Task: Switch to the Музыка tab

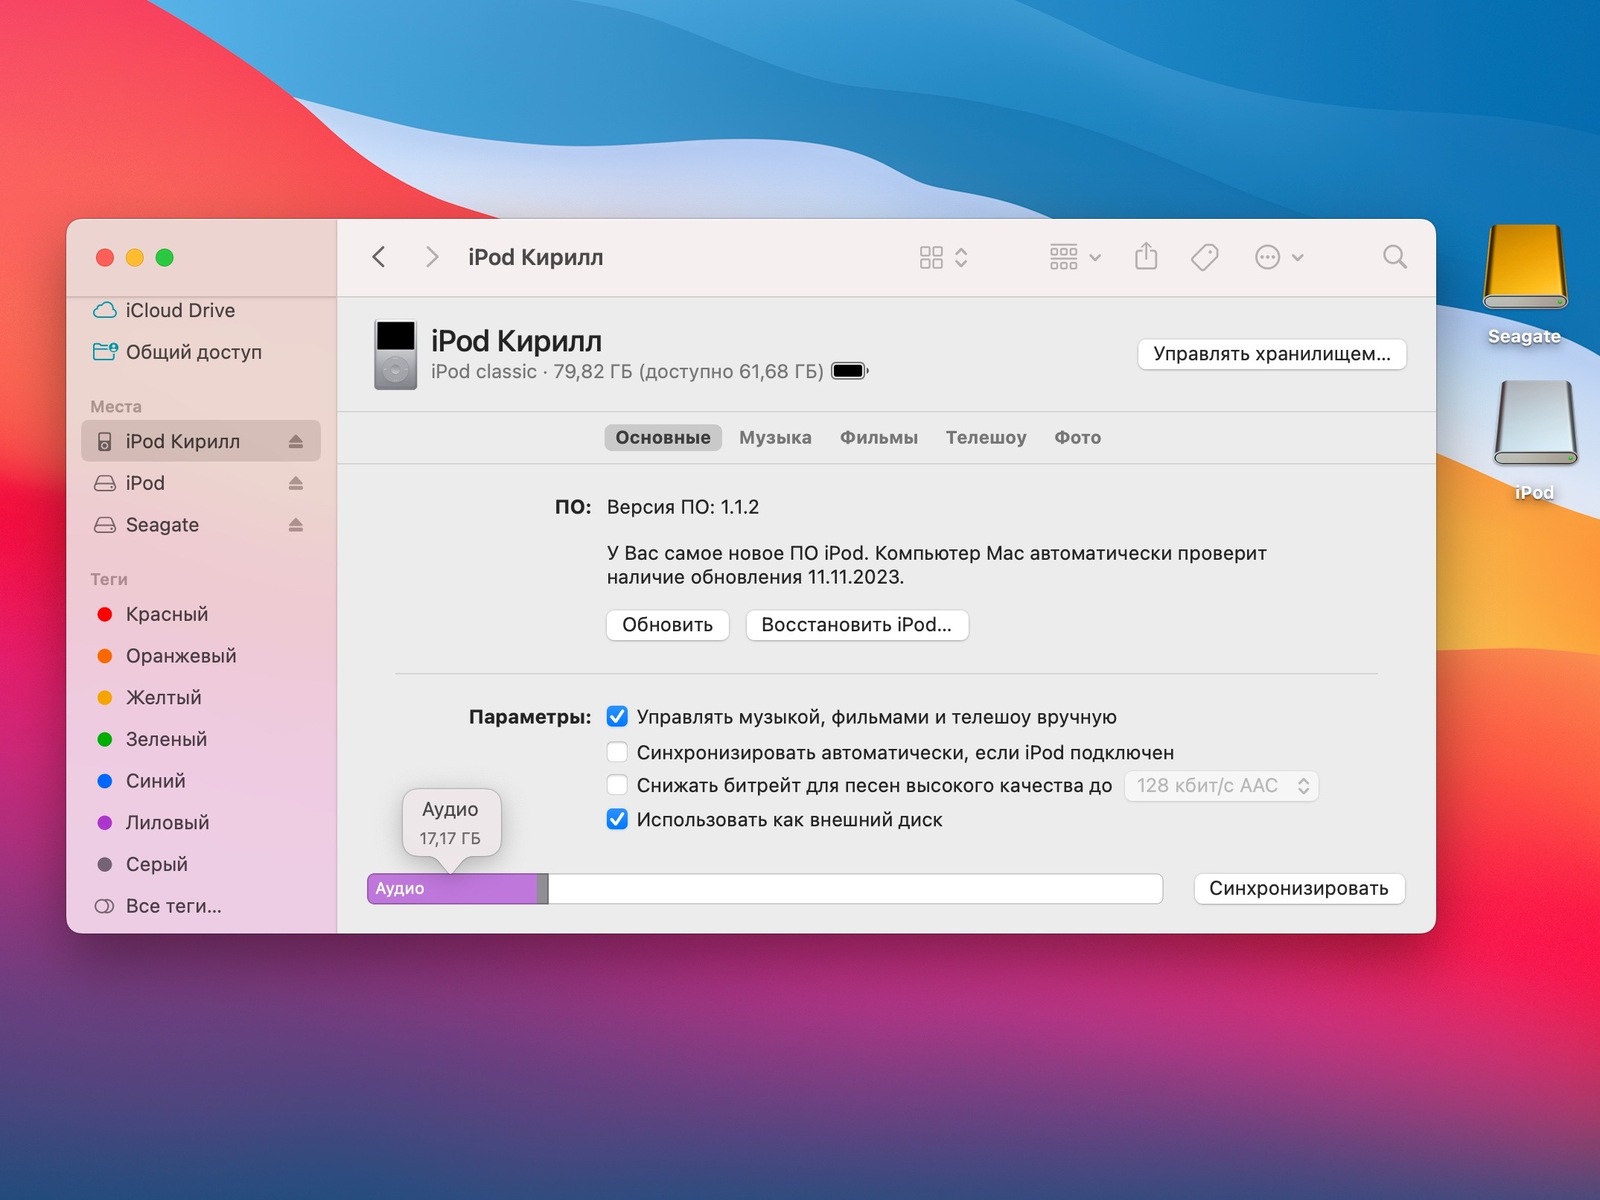Action: (775, 437)
